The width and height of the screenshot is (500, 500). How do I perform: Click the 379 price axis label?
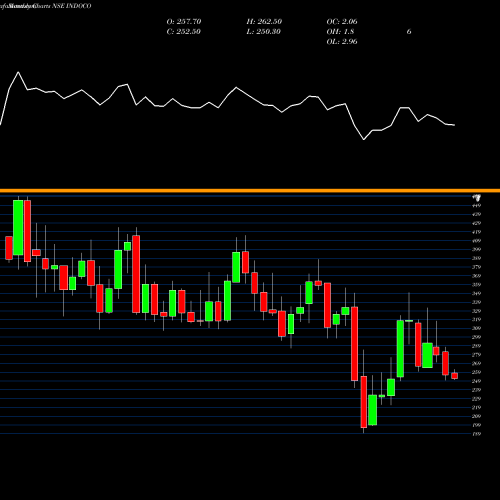coord(476,267)
